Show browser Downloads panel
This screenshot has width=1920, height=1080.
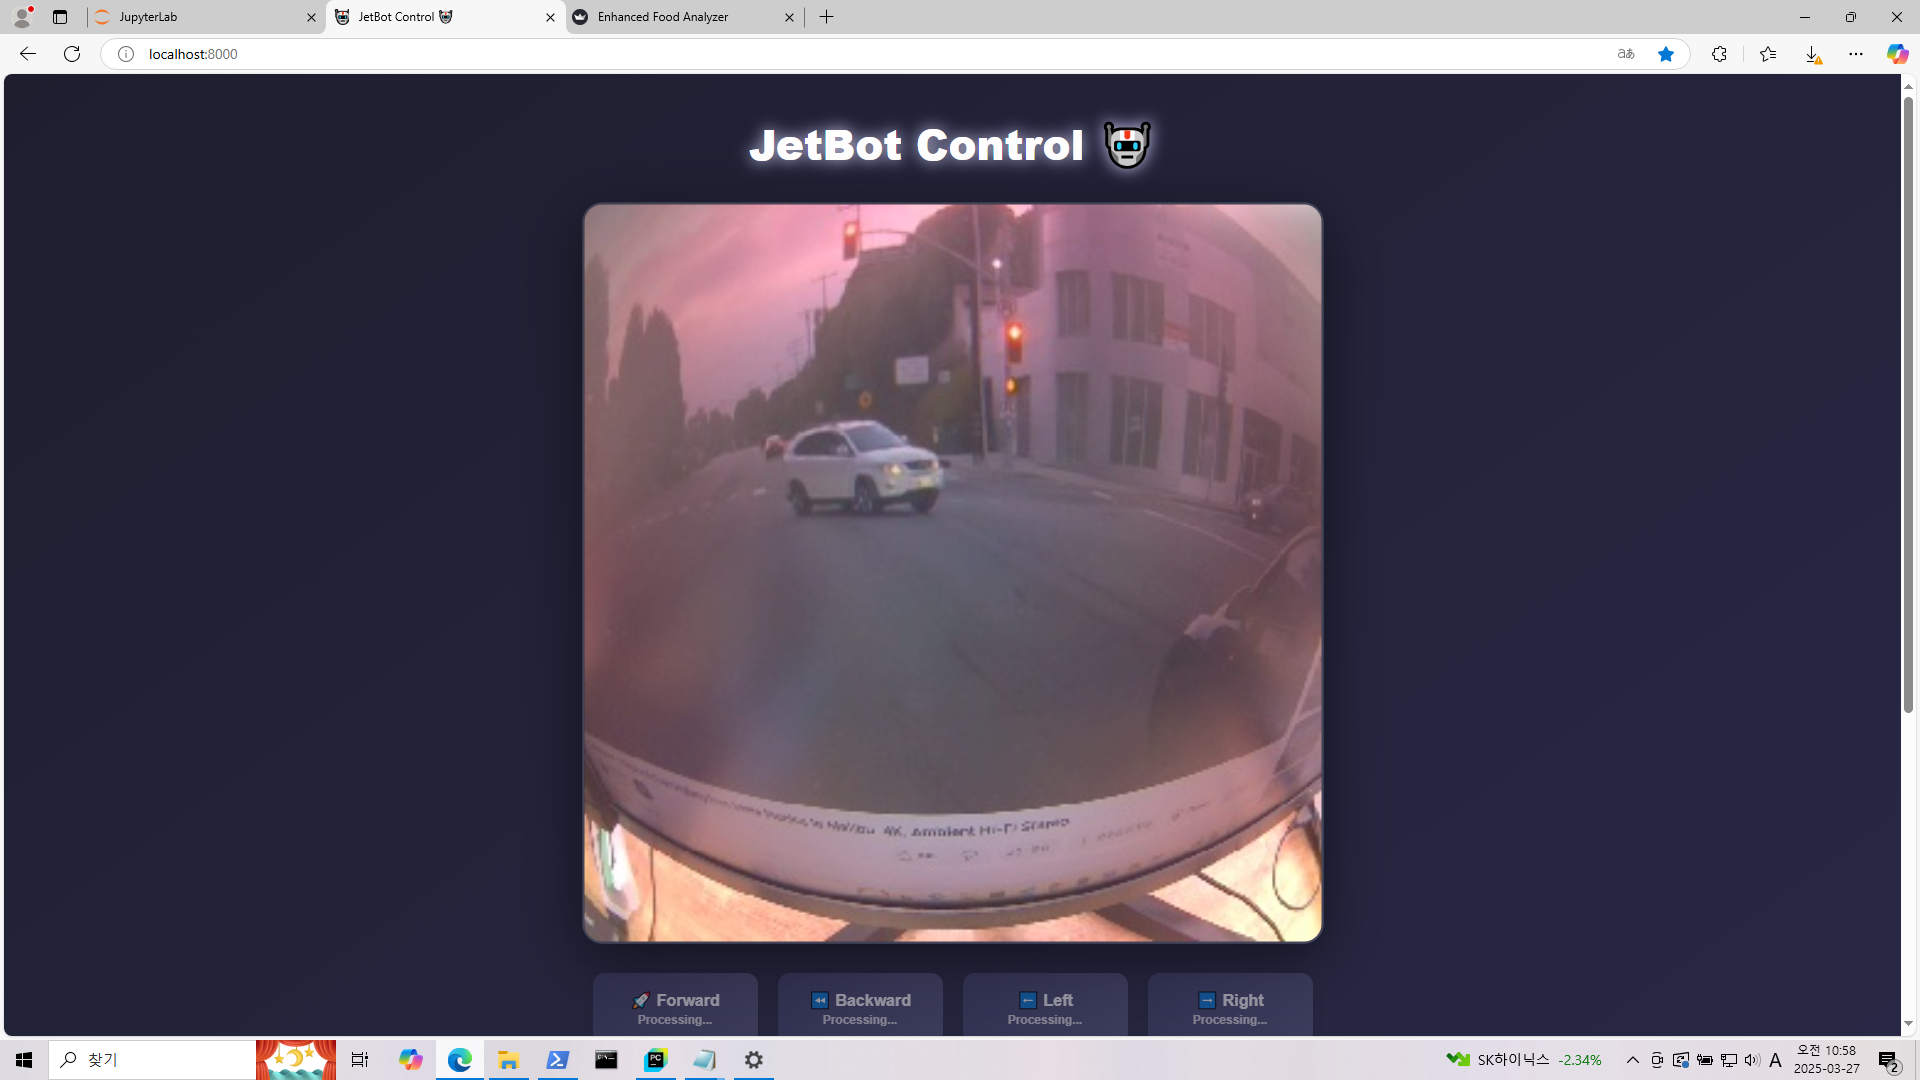point(1812,54)
